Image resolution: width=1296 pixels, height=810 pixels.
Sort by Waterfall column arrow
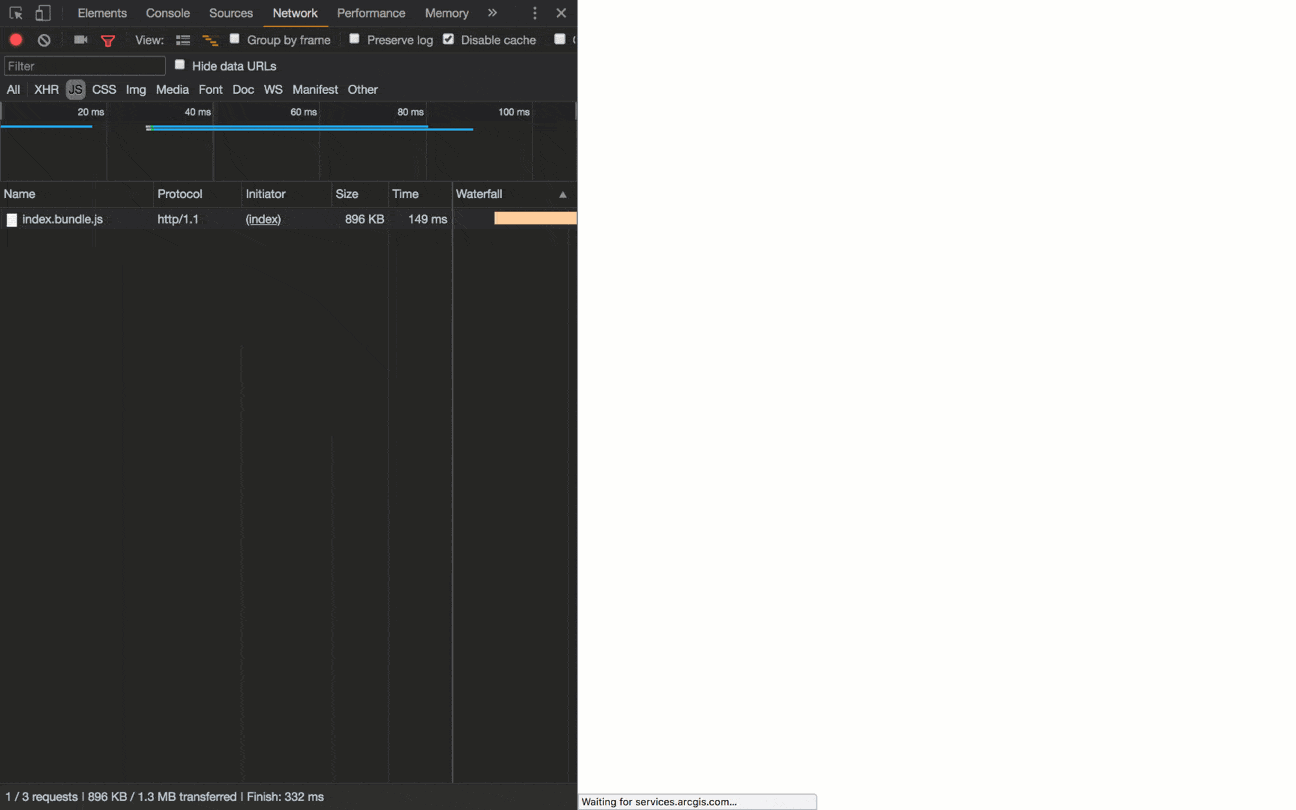562,194
